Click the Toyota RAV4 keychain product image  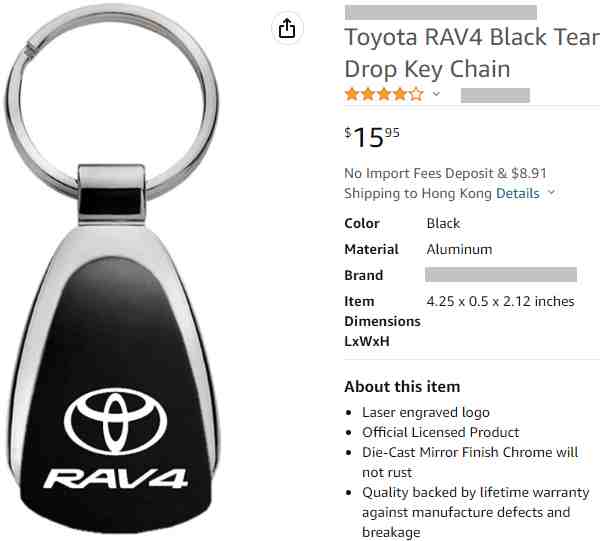coord(112,270)
